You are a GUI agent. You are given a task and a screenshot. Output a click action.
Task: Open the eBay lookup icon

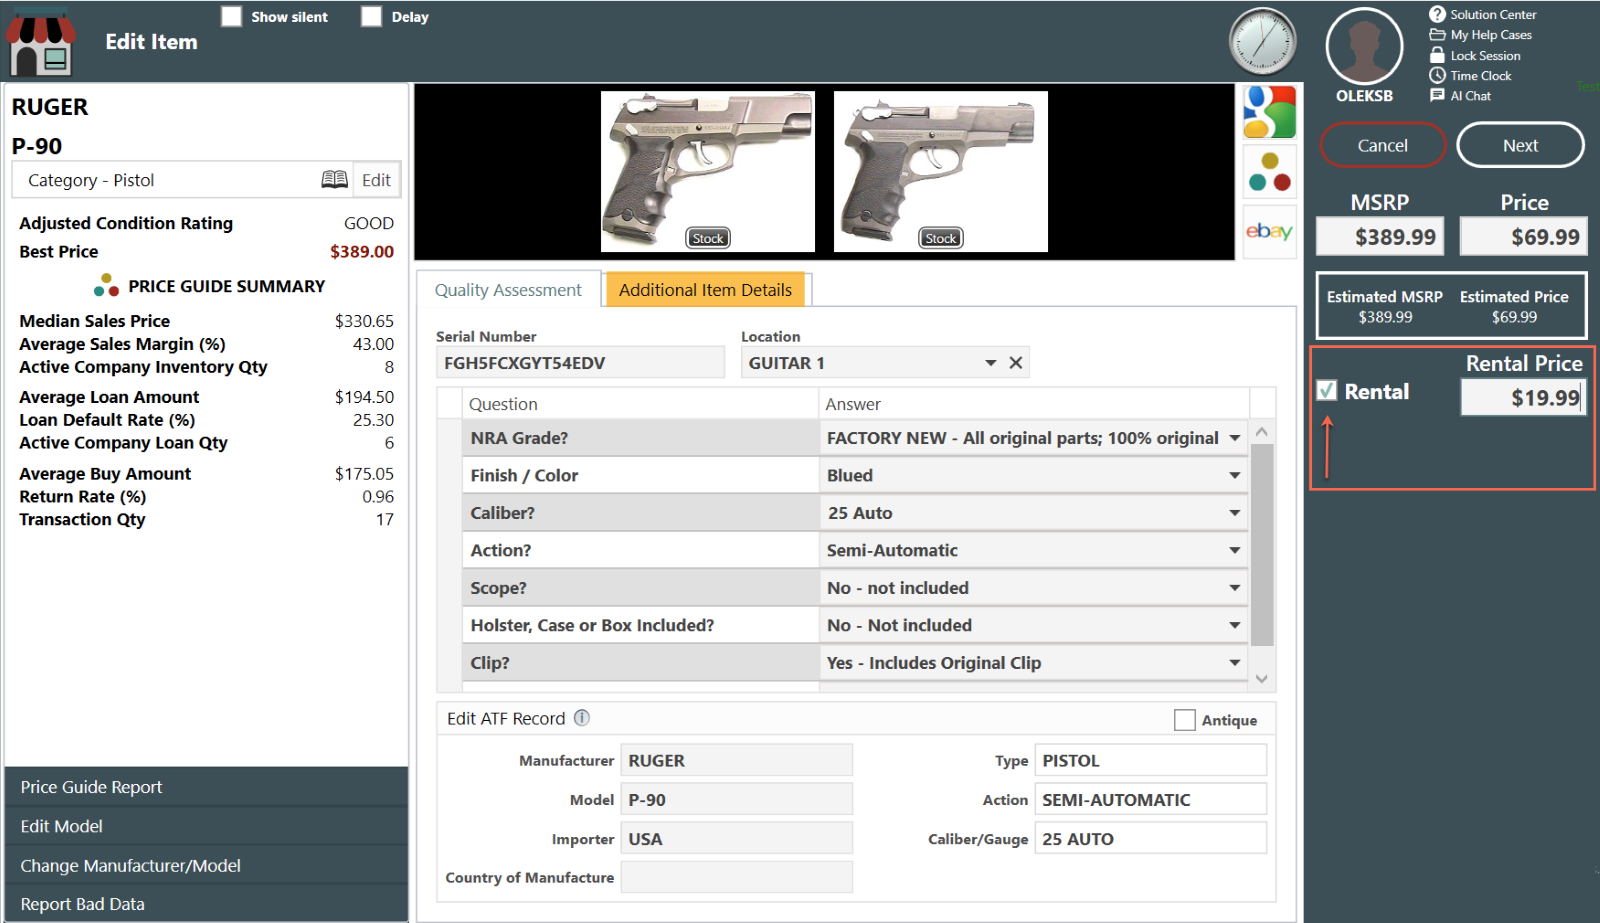tap(1270, 231)
